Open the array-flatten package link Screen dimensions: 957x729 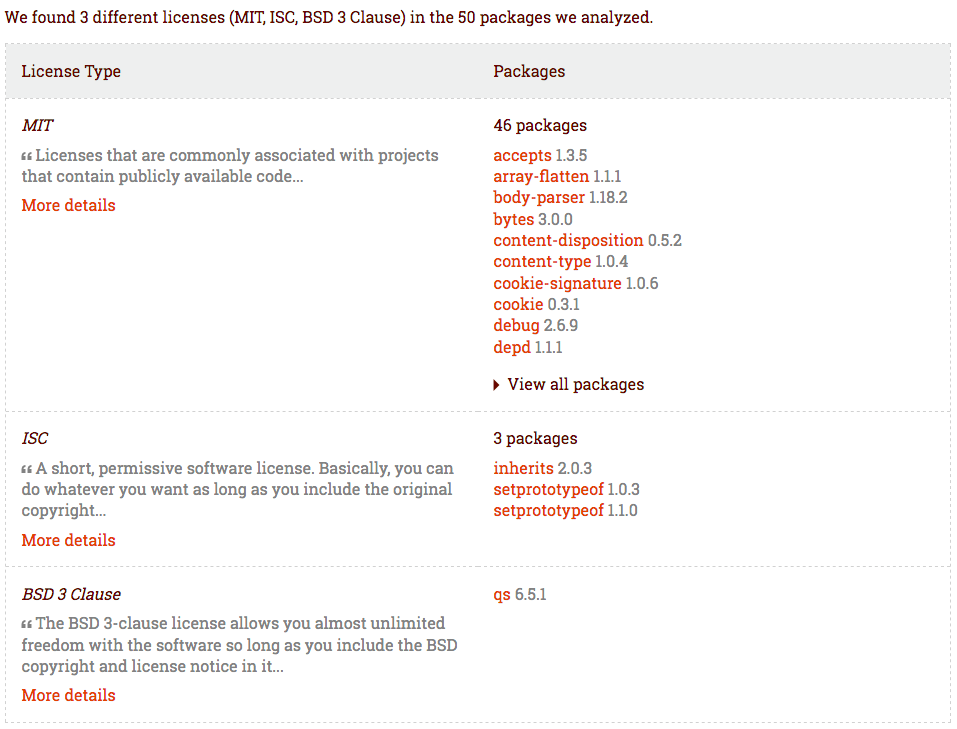tap(541, 177)
